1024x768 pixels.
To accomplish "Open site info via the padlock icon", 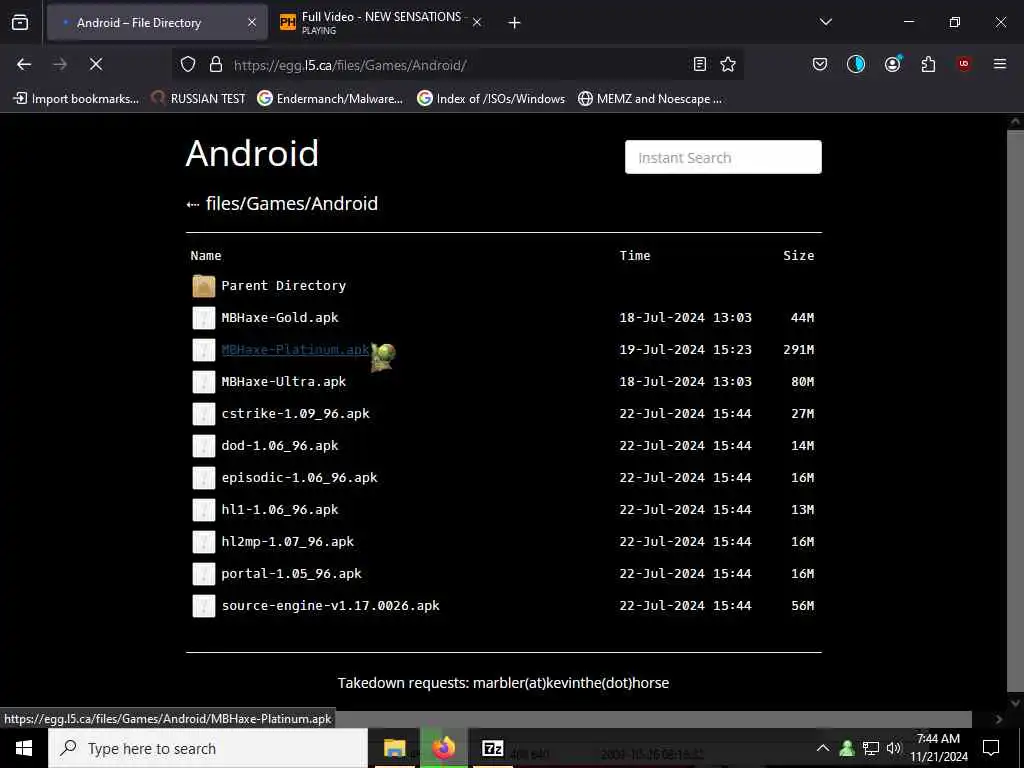I will tap(216, 64).
